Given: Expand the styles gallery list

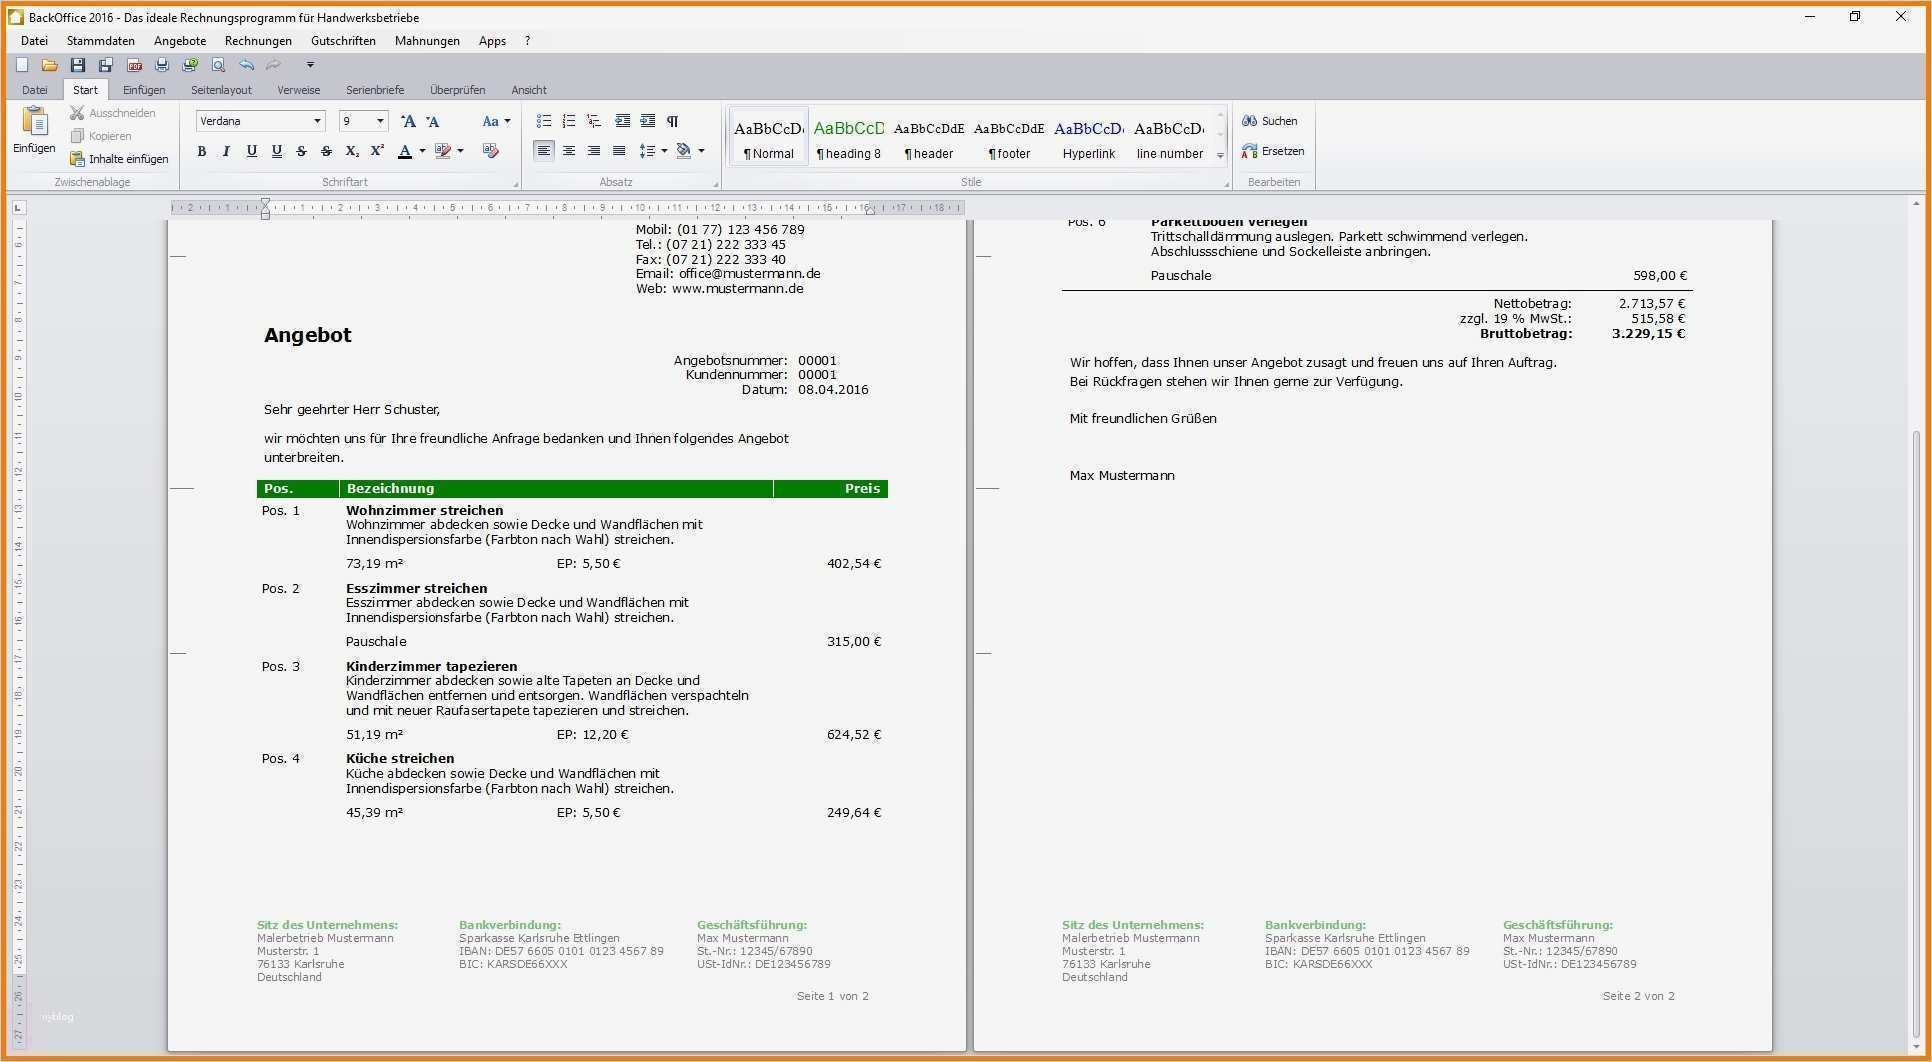Looking at the screenshot, I should [x=1220, y=155].
